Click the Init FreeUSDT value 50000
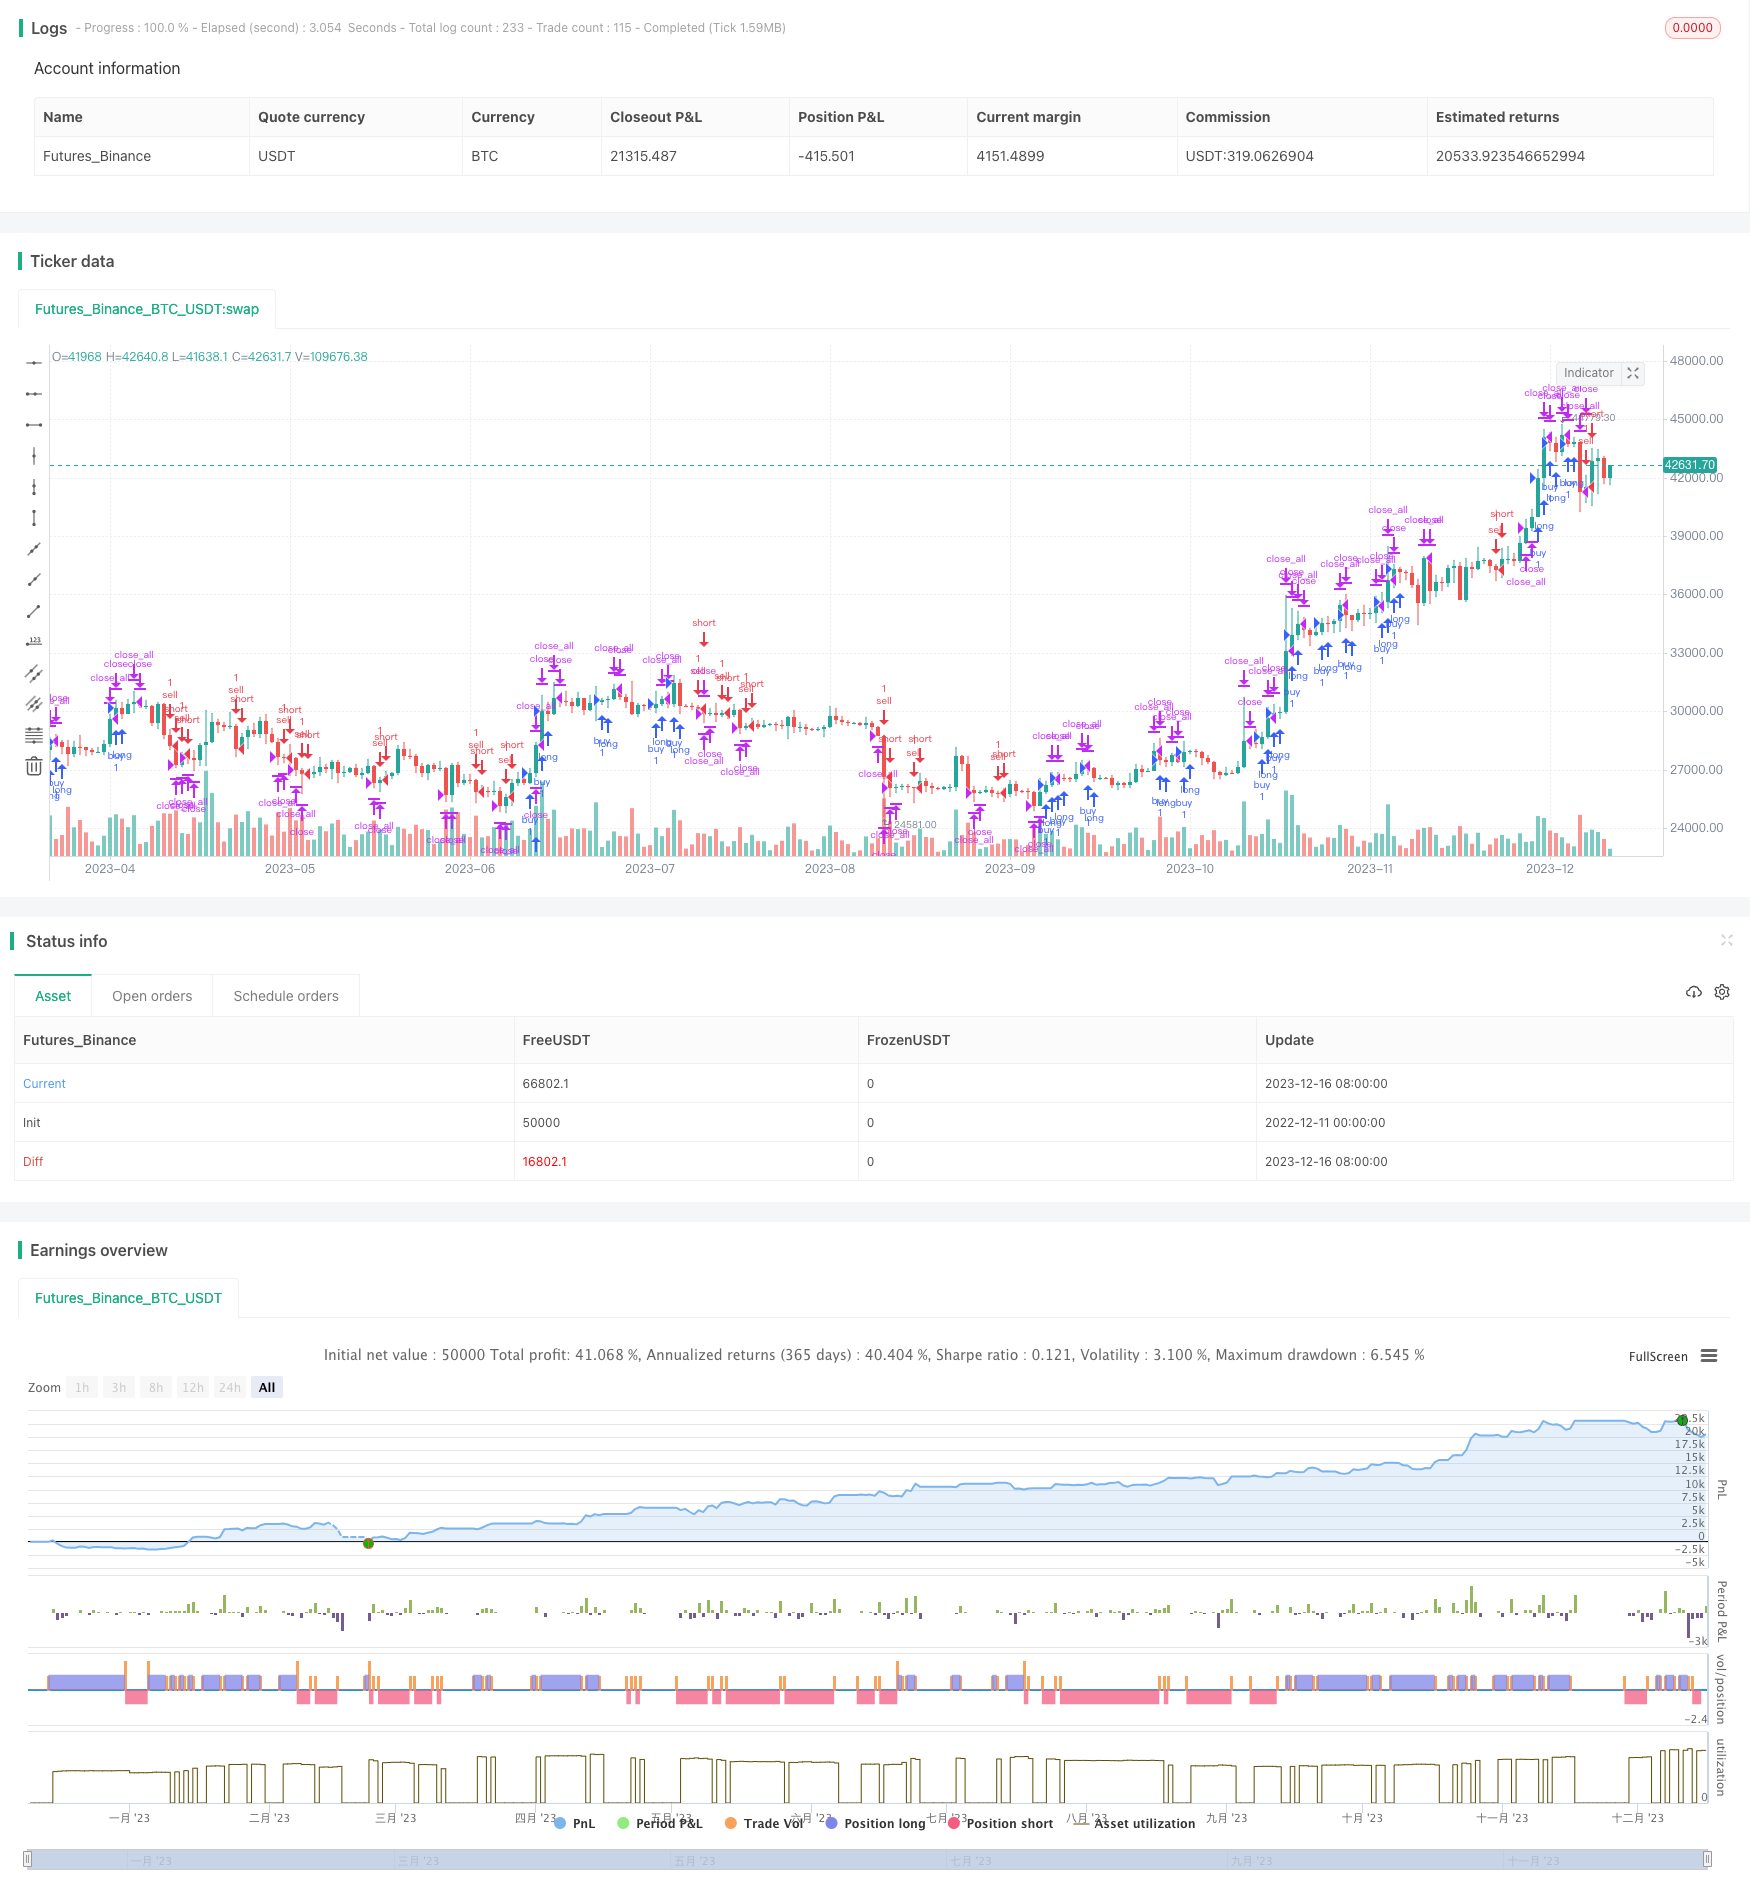The image size is (1750, 1899). coord(541,1123)
